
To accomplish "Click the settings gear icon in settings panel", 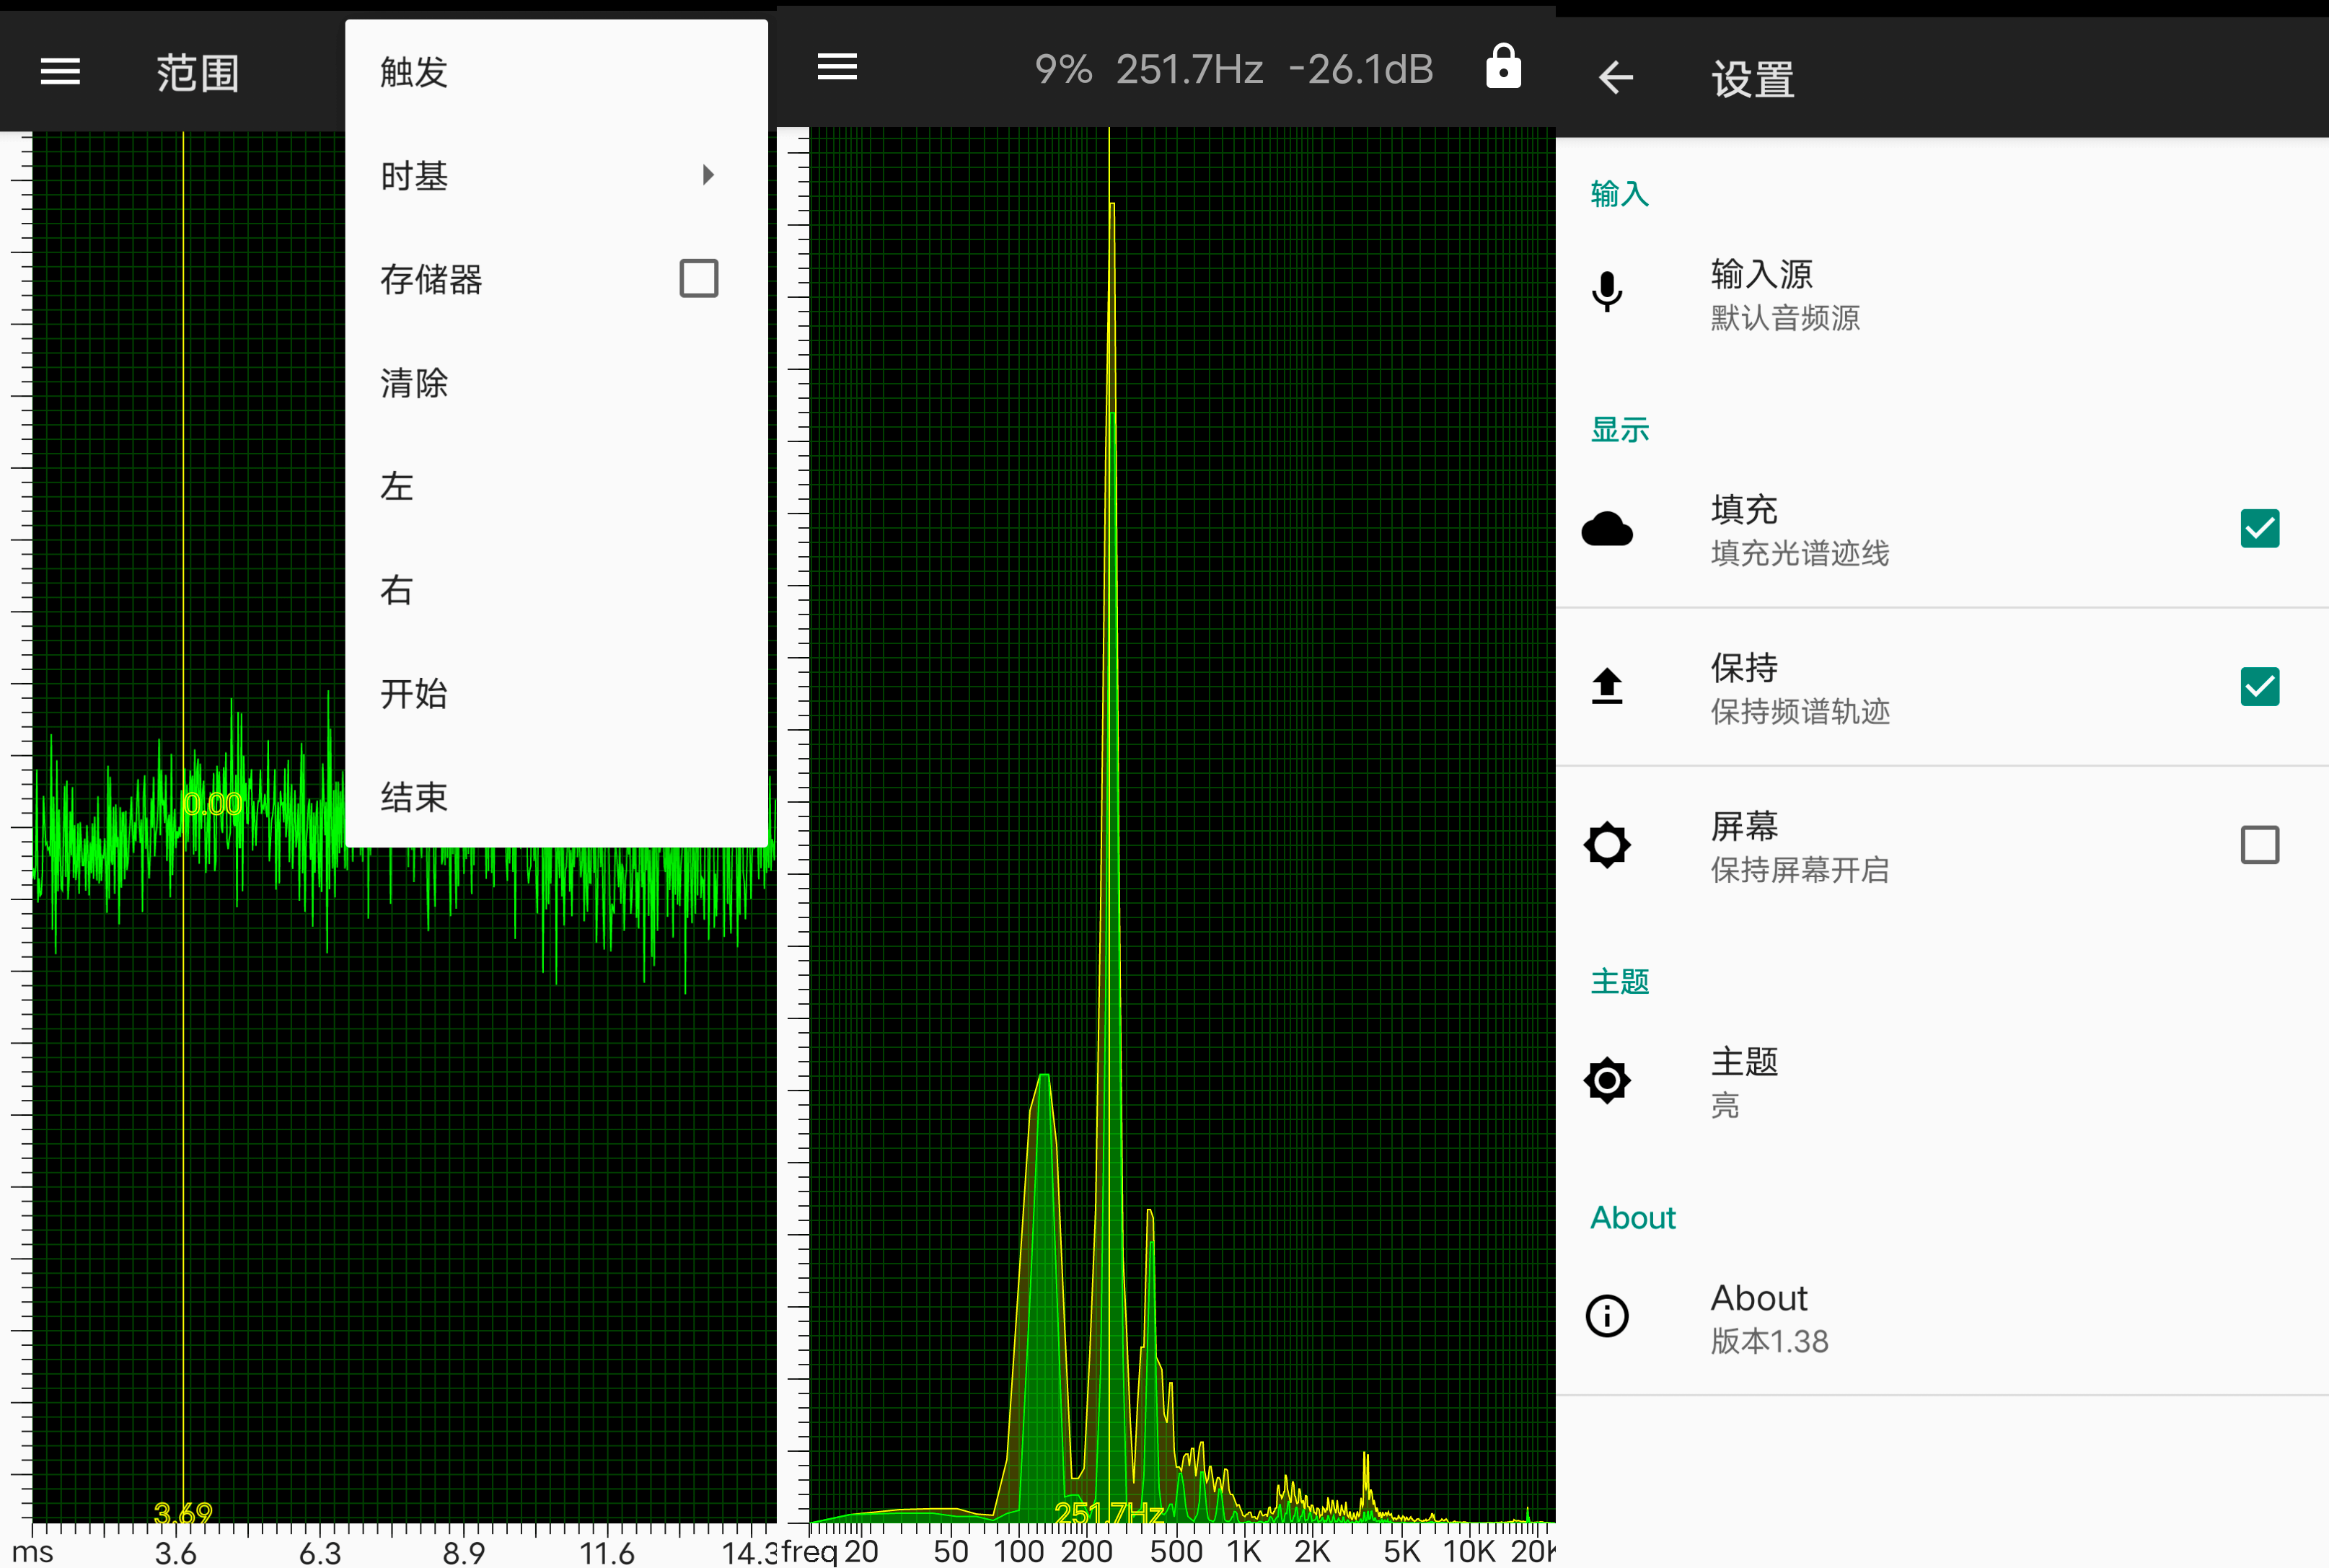I will (x=1608, y=1078).
